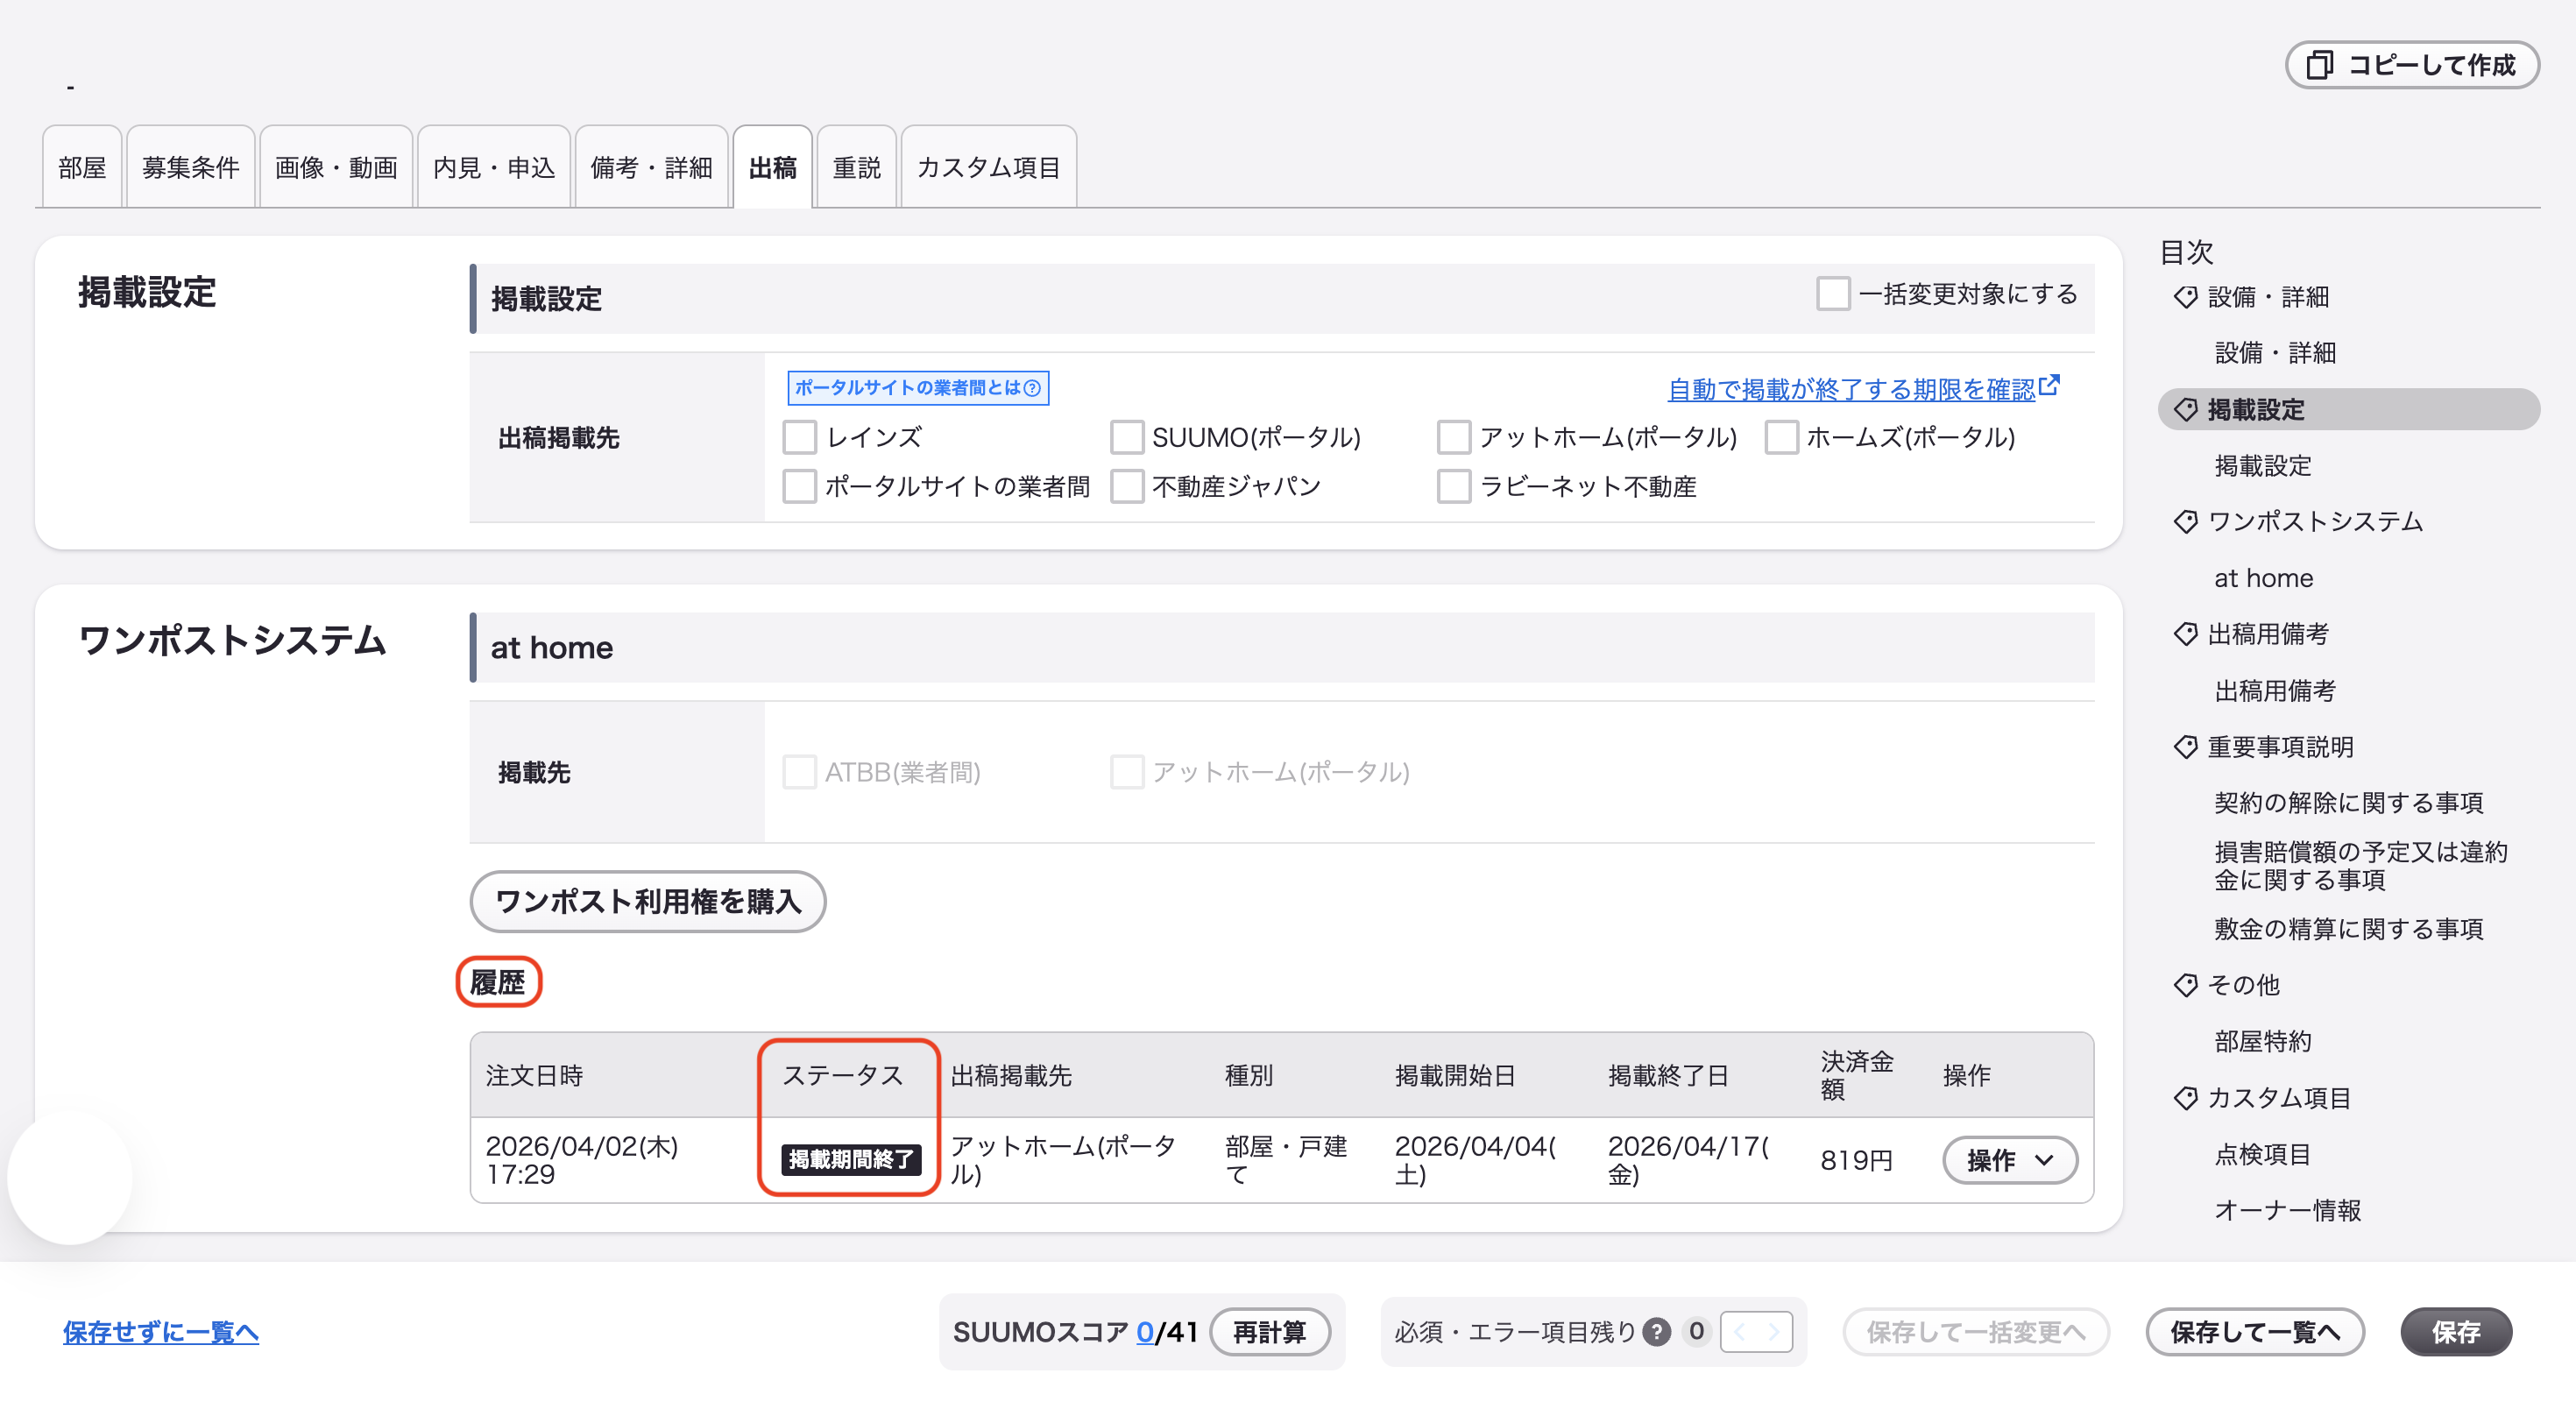This screenshot has width=2576, height=1402.
Task: Click the copy icon in コピーして作成 button
Action: tap(2319, 66)
